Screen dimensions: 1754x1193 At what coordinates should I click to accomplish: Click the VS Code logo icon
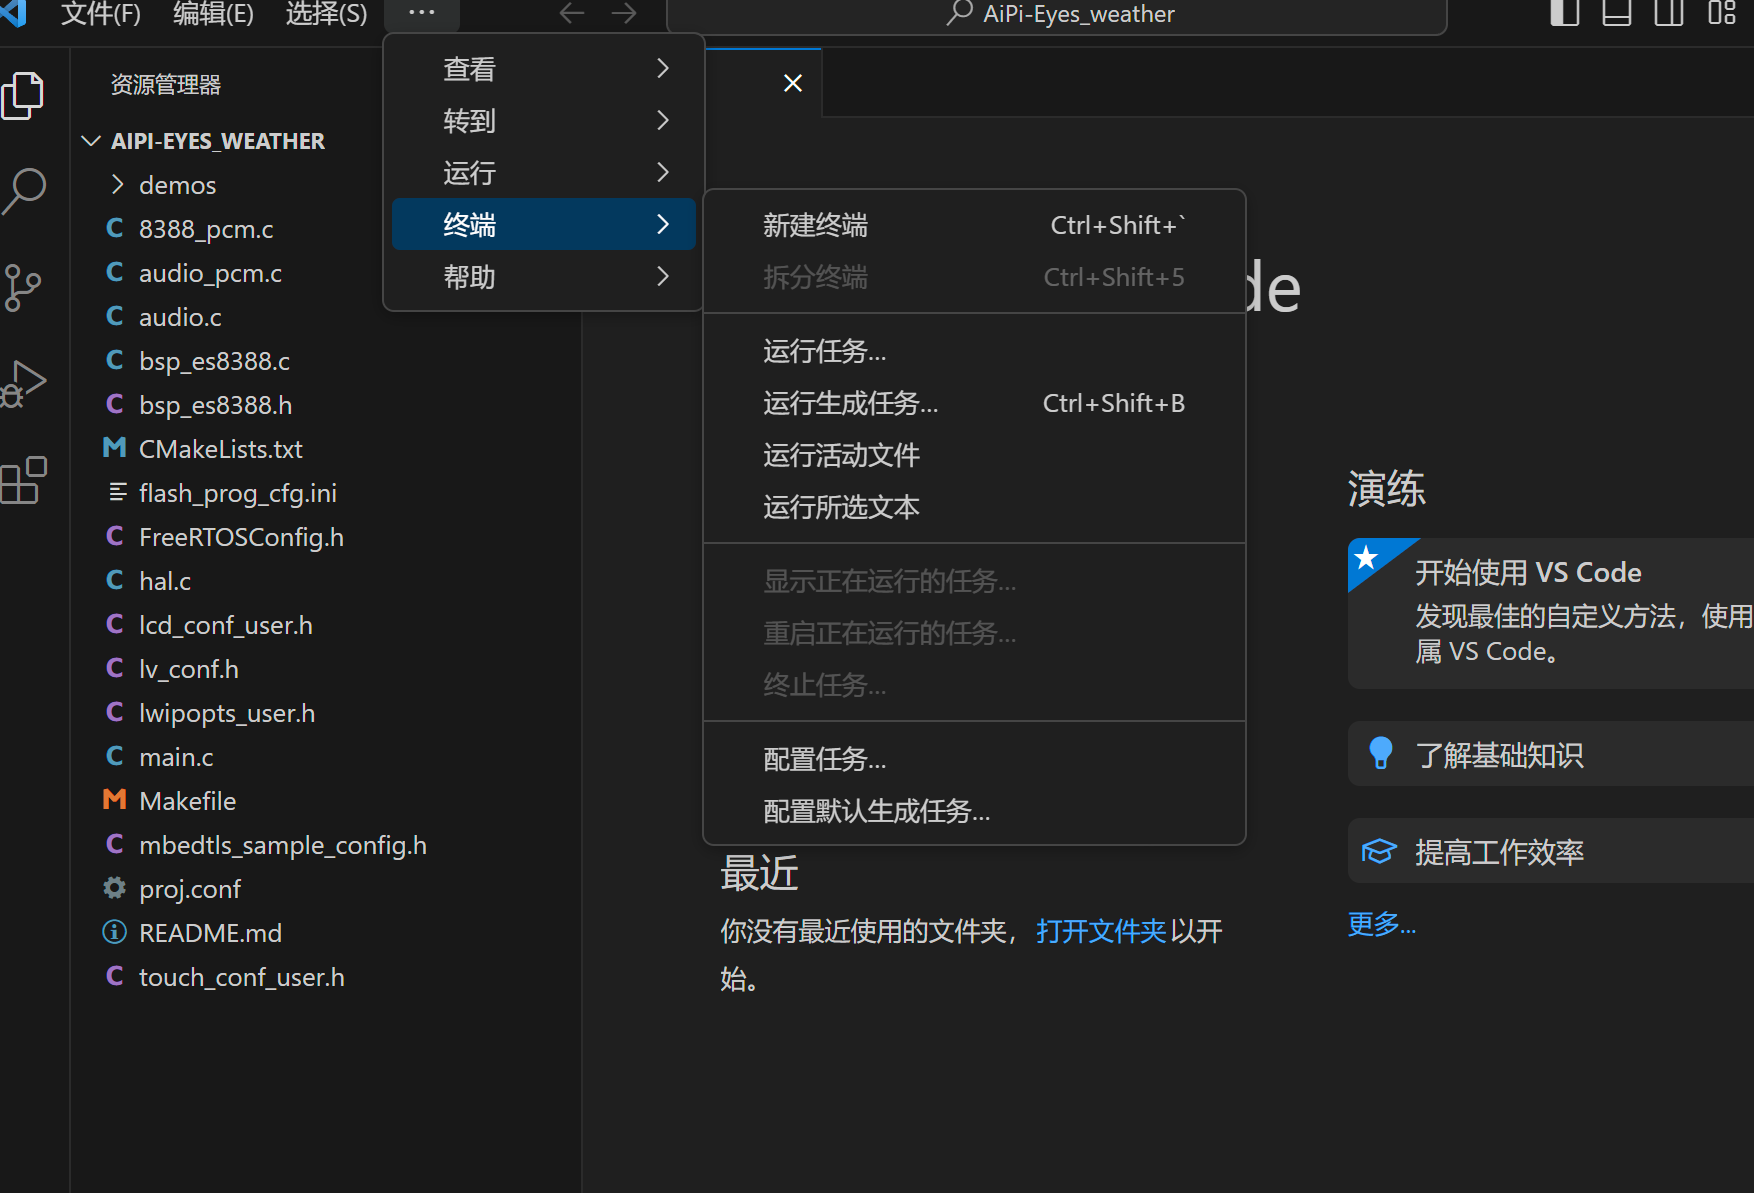click(13, 13)
